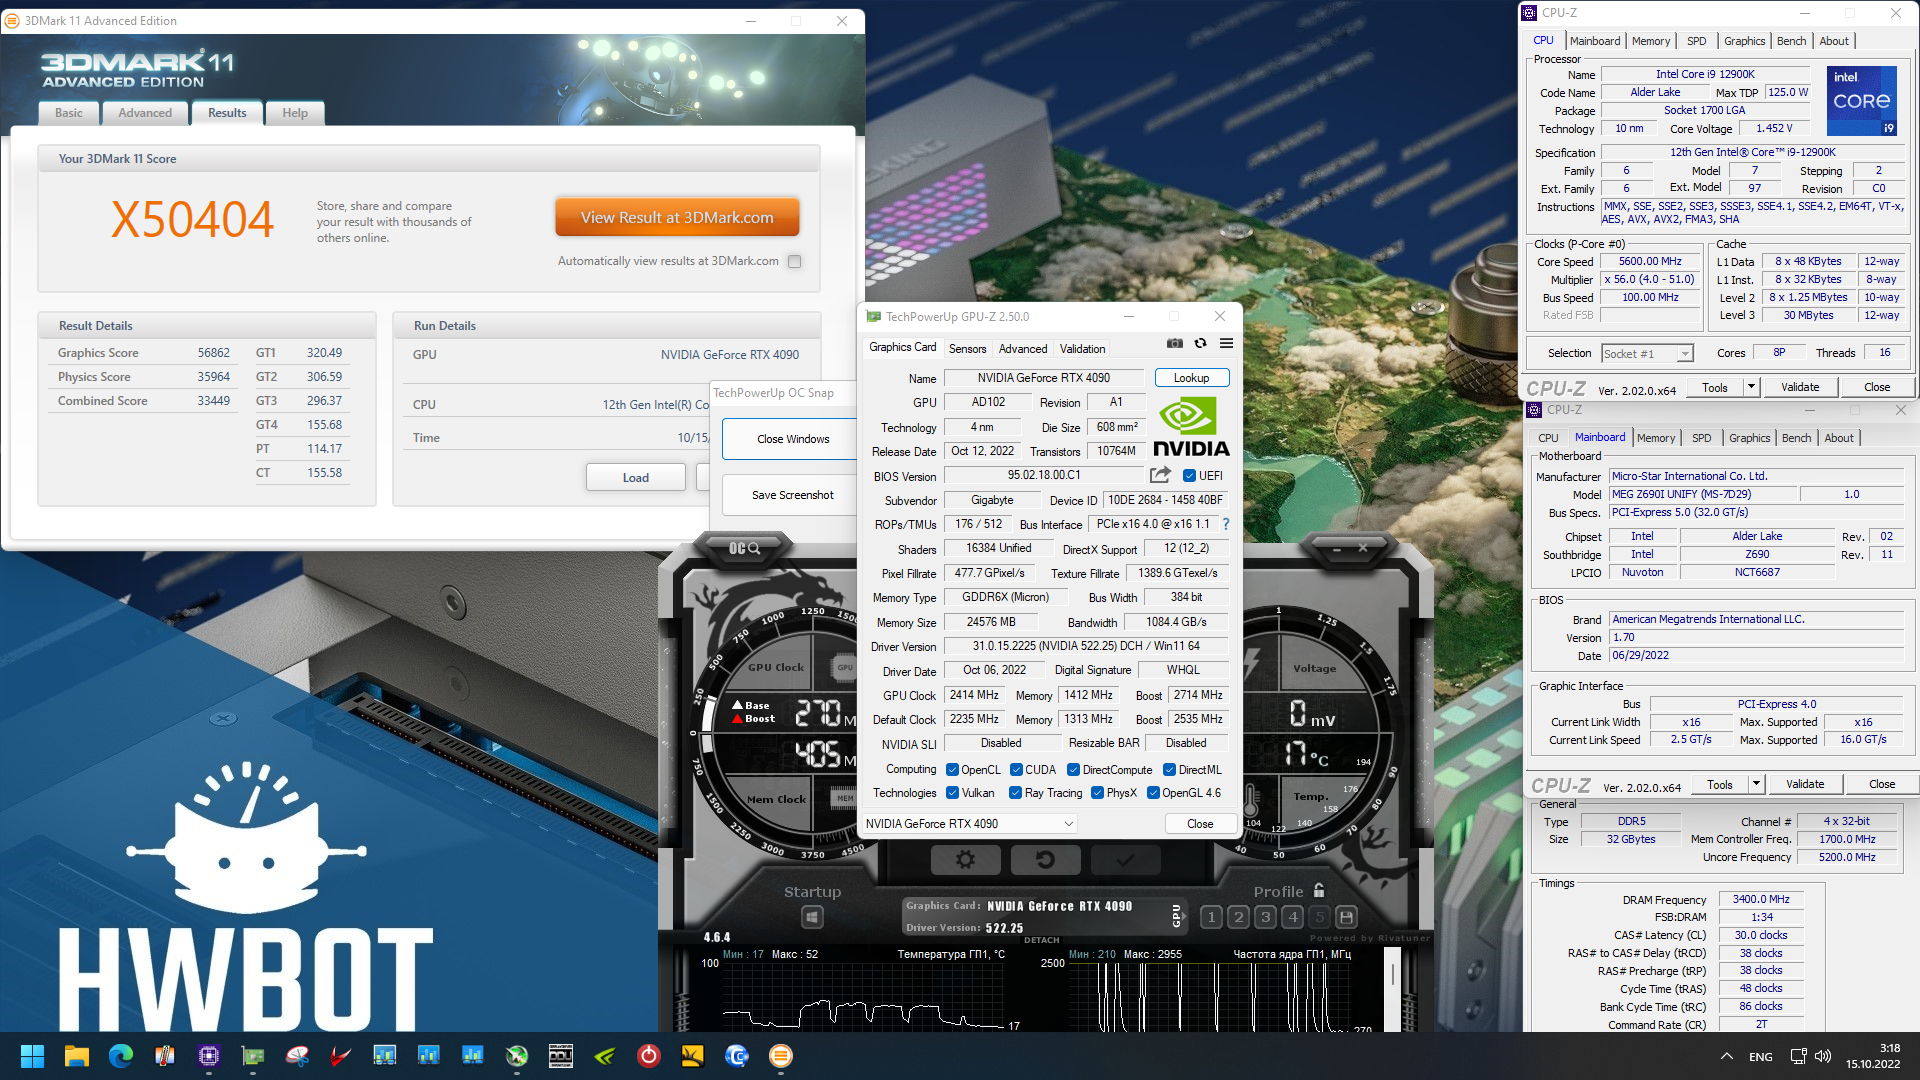
Task: Enable automatically view results at 3DMark.com
Action: tap(794, 261)
